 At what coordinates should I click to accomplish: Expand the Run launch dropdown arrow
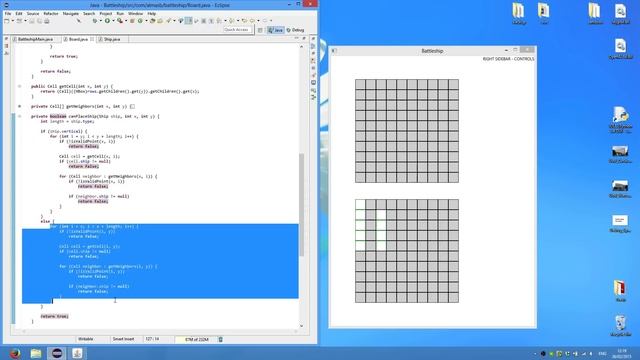pos(113,21)
